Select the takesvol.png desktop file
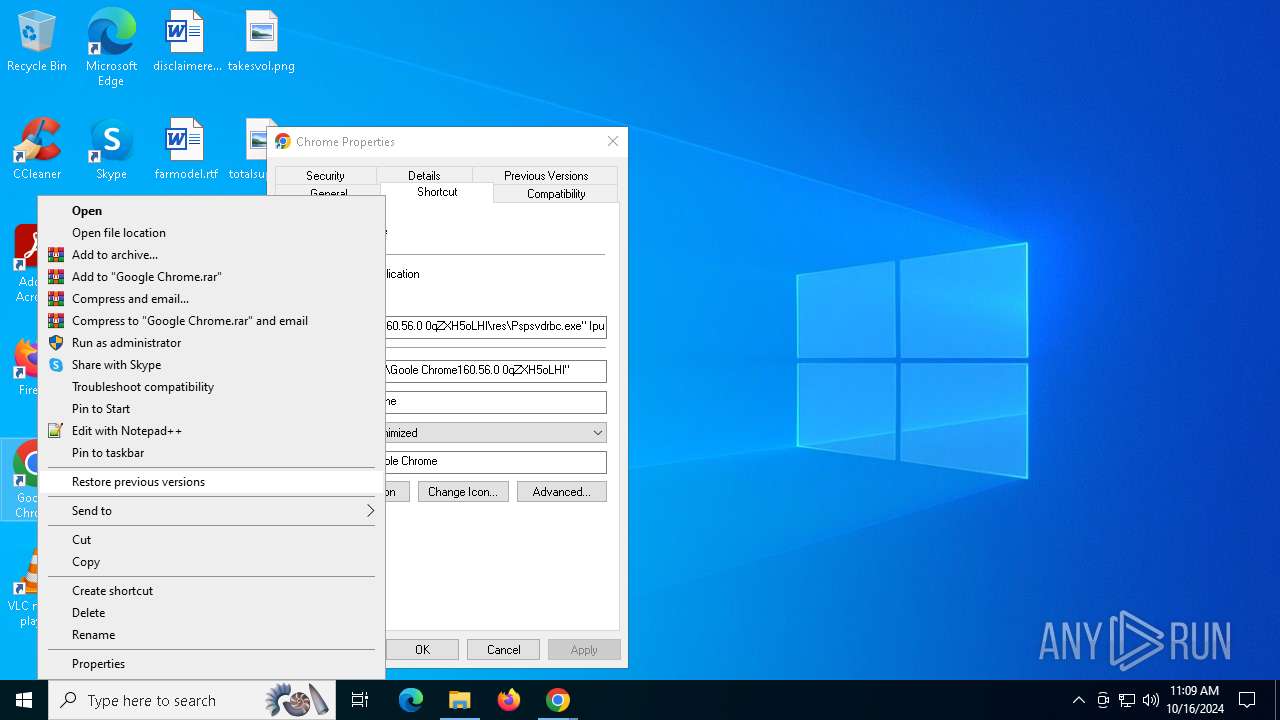This screenshot has height=720, width=1280. pyautogui.click(x=261, y=42)
